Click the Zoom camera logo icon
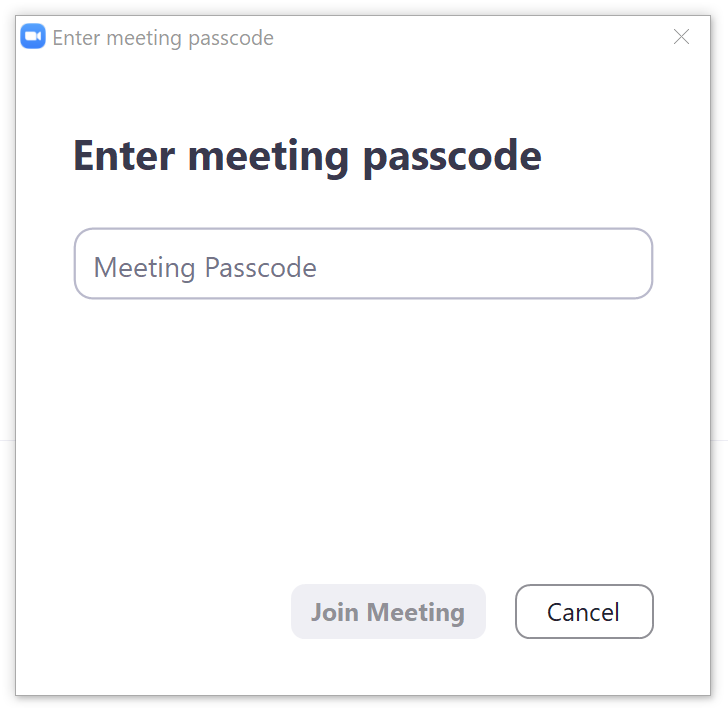This screenshot has height=708, width=728. pos(33,36)
